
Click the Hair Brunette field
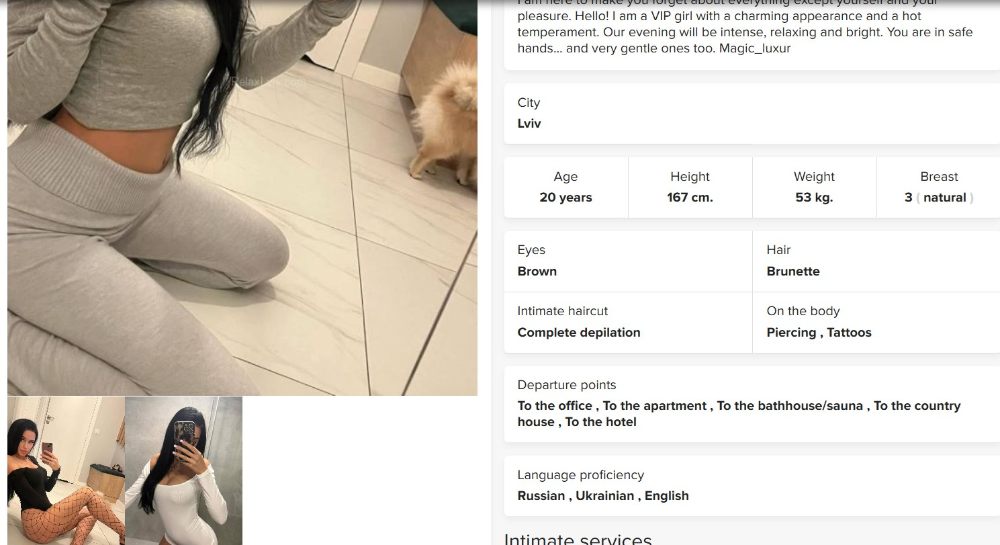pos(876,261)
